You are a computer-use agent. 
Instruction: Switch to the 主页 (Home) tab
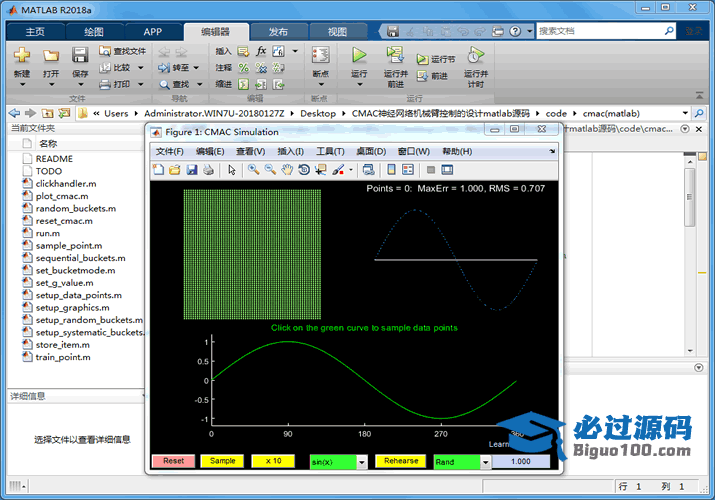point(35,31)
